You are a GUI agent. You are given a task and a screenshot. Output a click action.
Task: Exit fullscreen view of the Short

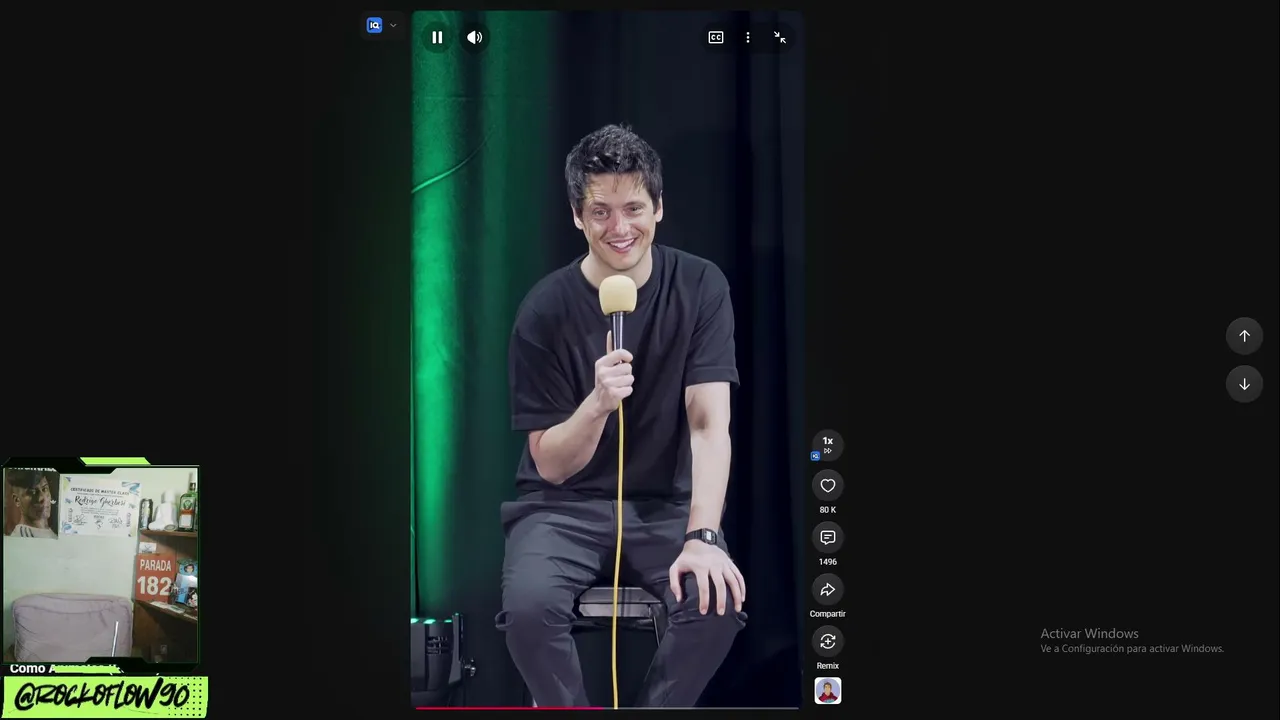[x=780, y=37]
